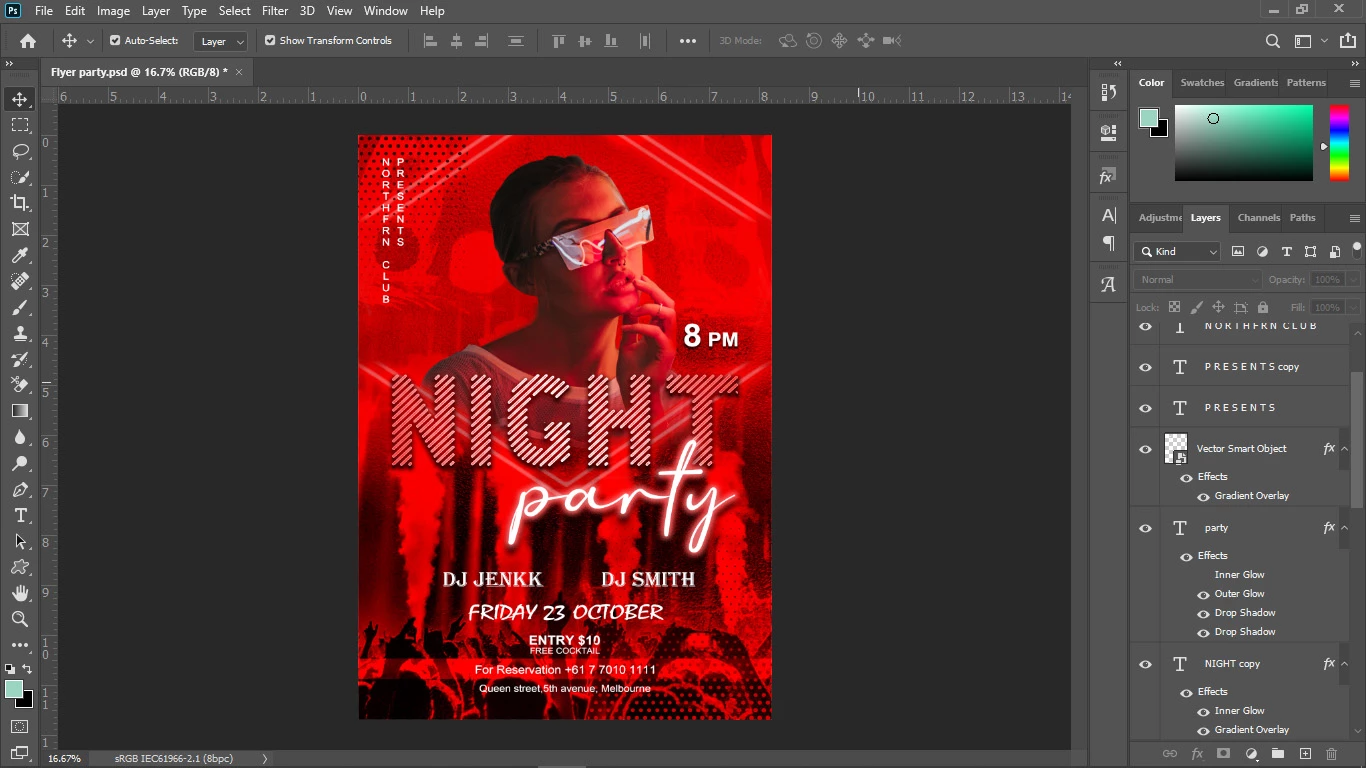Open the Gradients tab
The image size is (1366, 768).
[1256, 83]
